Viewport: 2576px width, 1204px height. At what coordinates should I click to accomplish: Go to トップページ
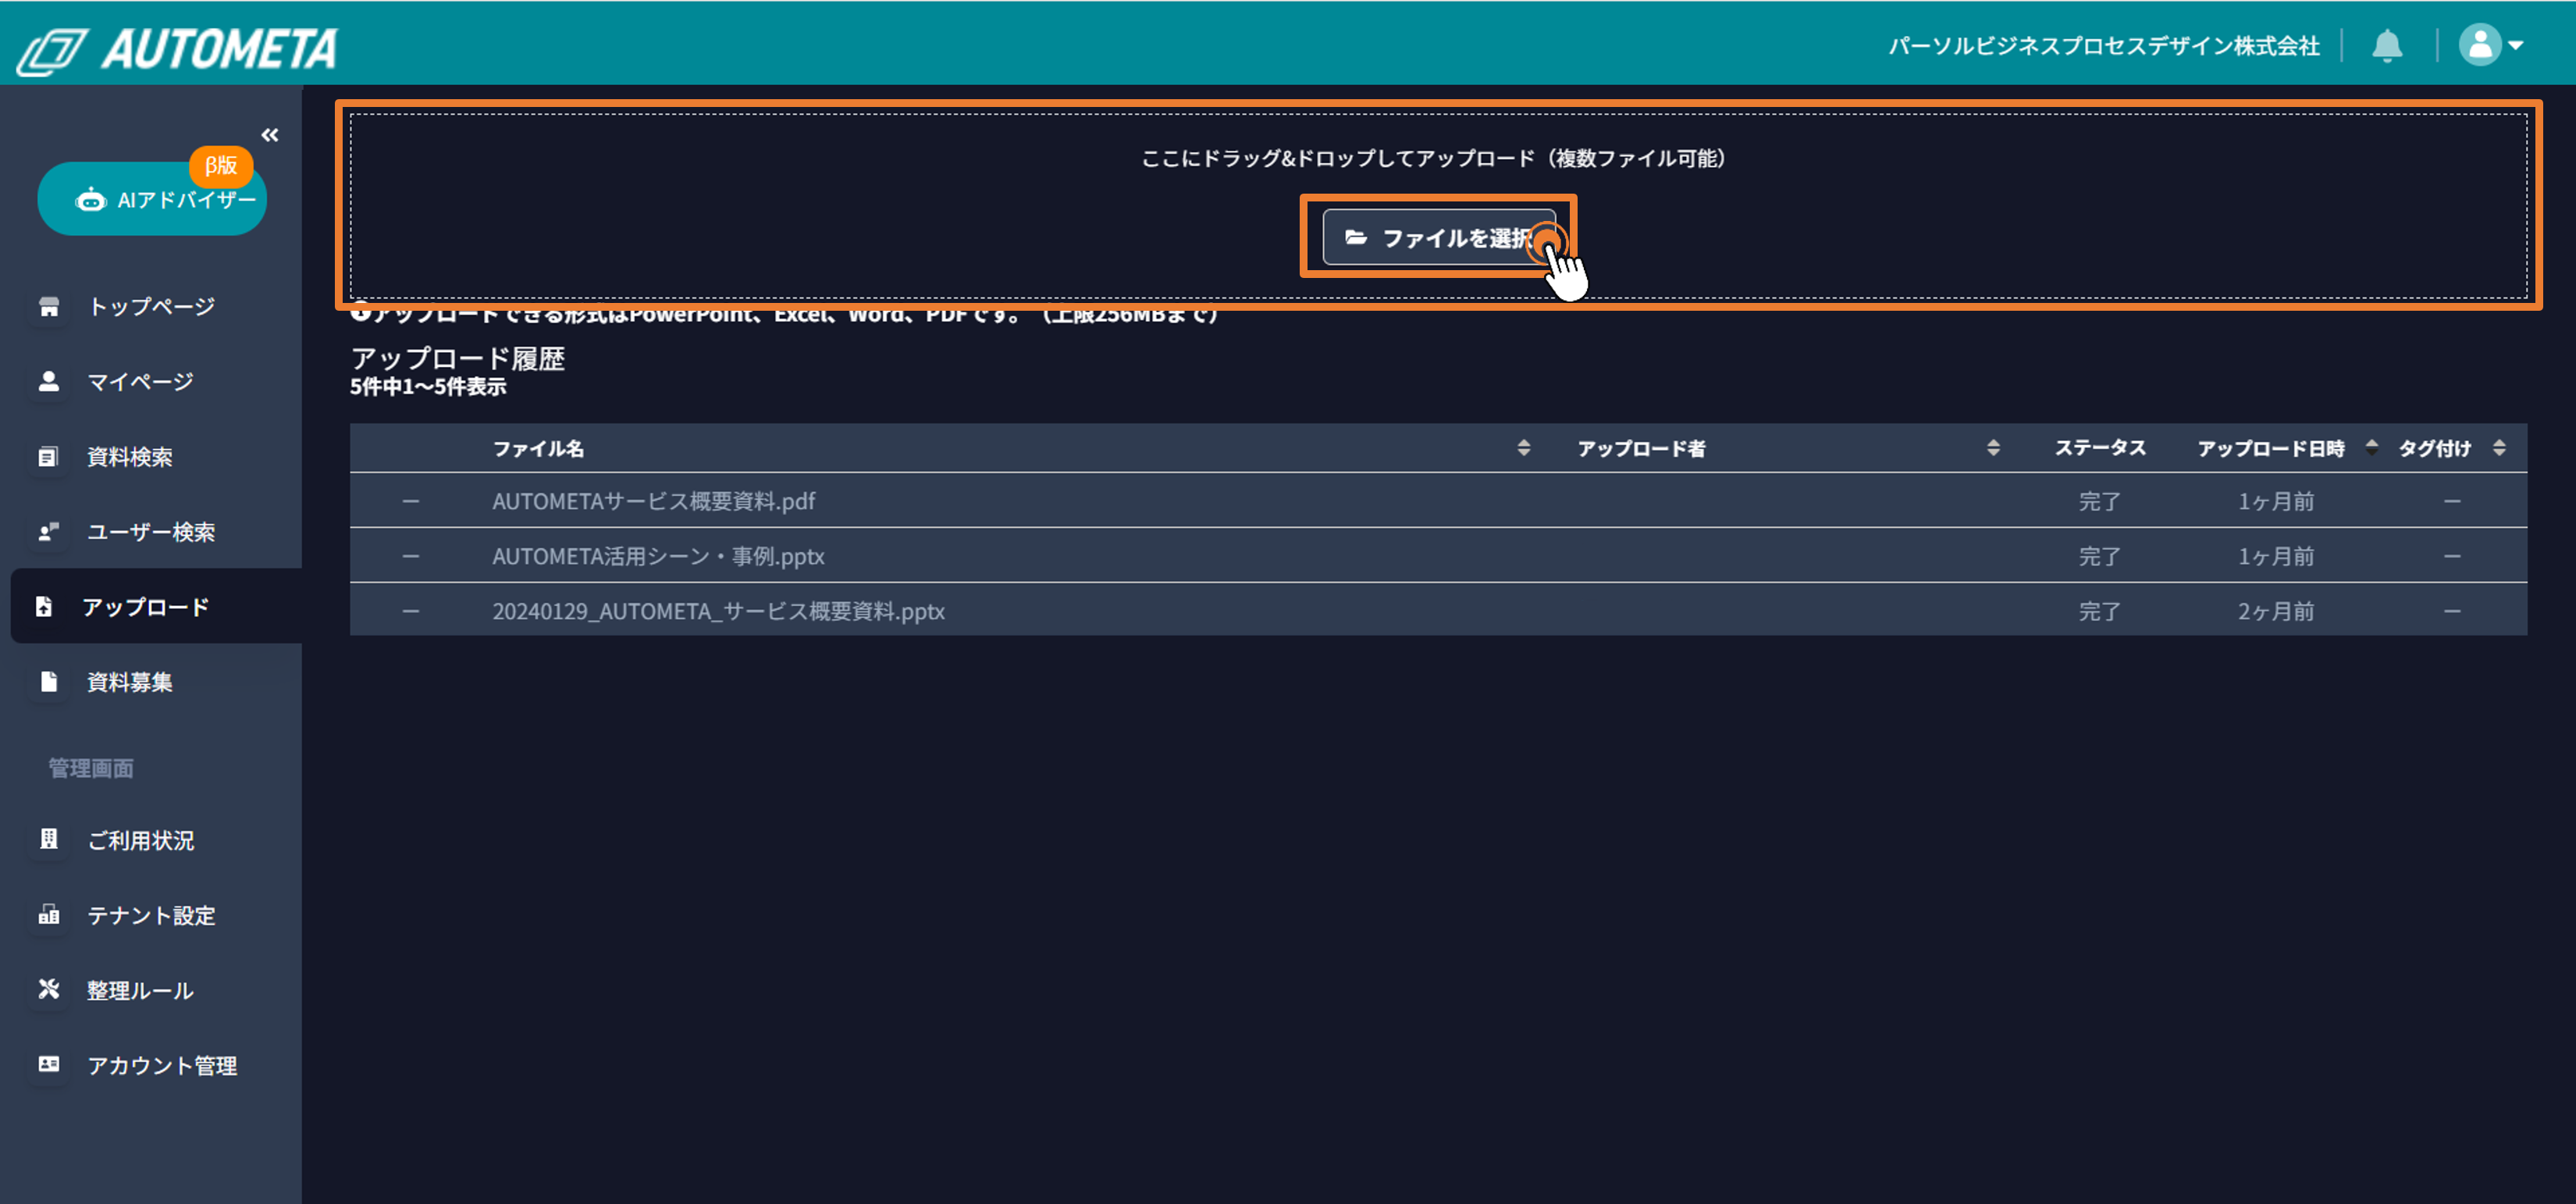coord(151,306)
